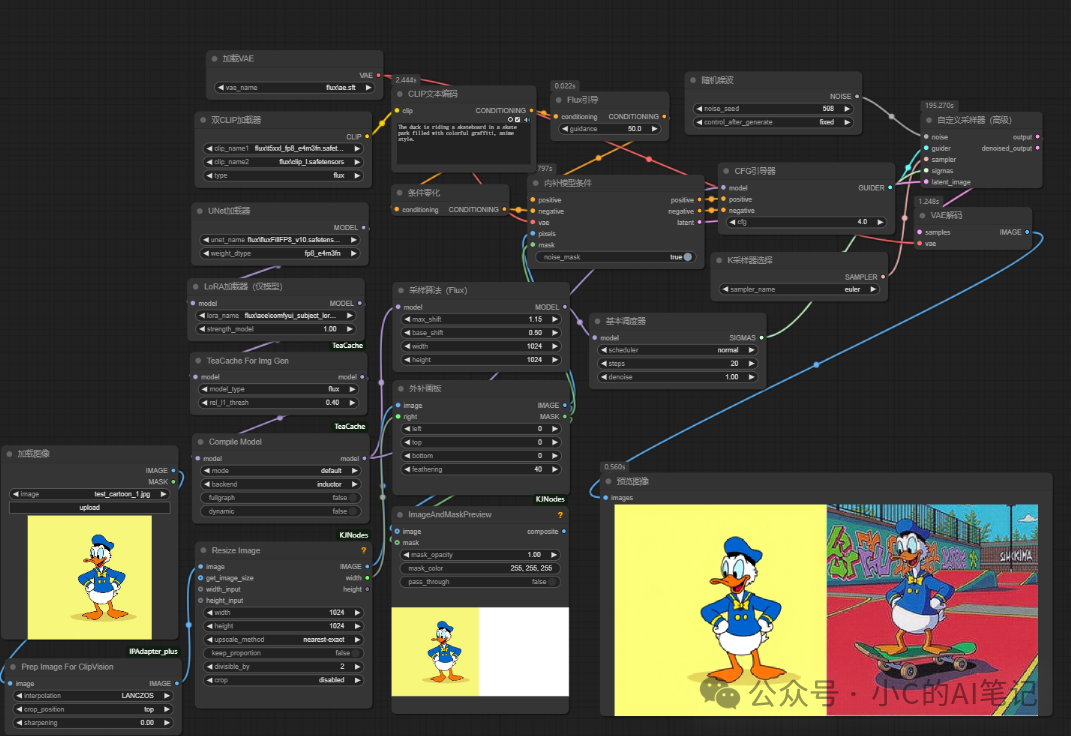This screenshot has height=736, width=1071.
Task: Click the rel_l1_thresh field in TeaCache node
Action: tap(279, 403)
